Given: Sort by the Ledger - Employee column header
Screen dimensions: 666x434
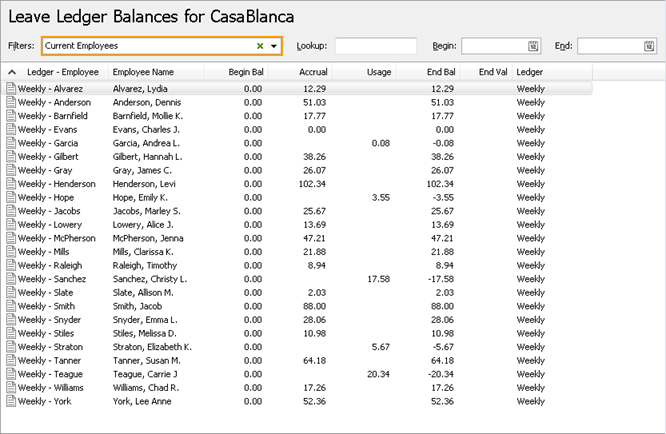Looking at the screenshot, I should pos(64,72).
